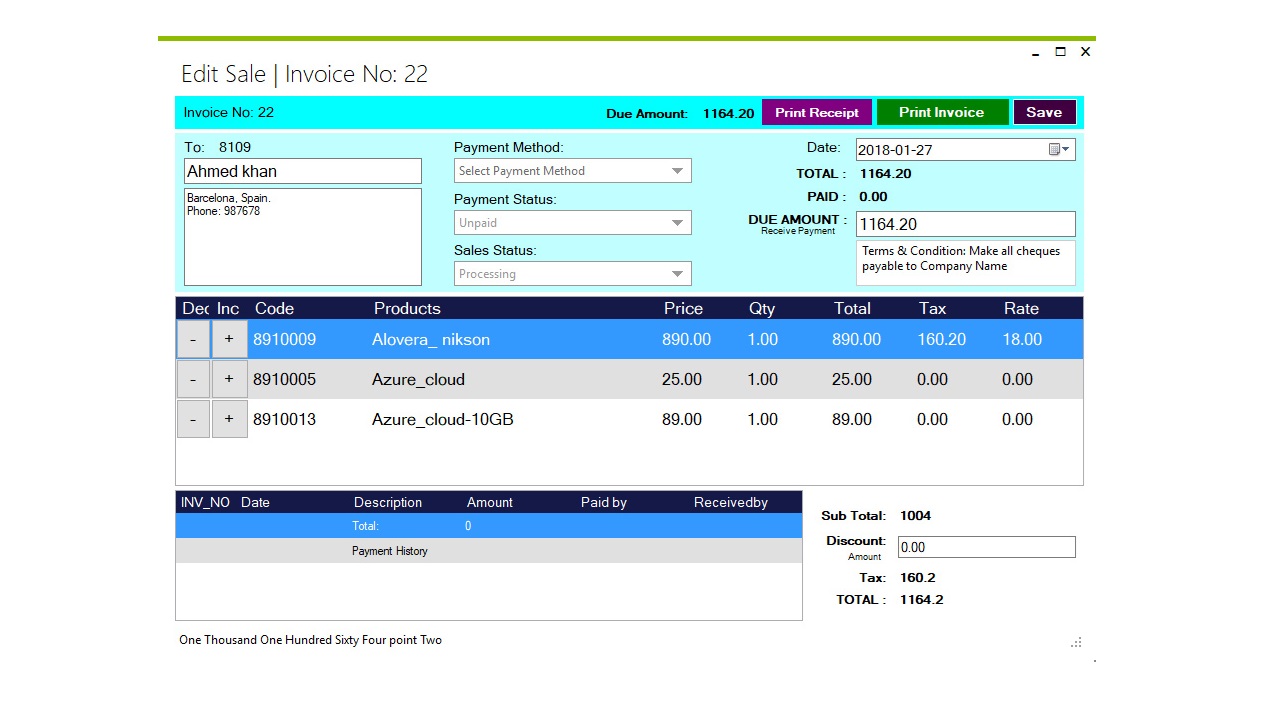1280x720 pixels.
Task: Click the plus button on the Azure_cloud-10GB row
Action: click(x=229, y=419)
